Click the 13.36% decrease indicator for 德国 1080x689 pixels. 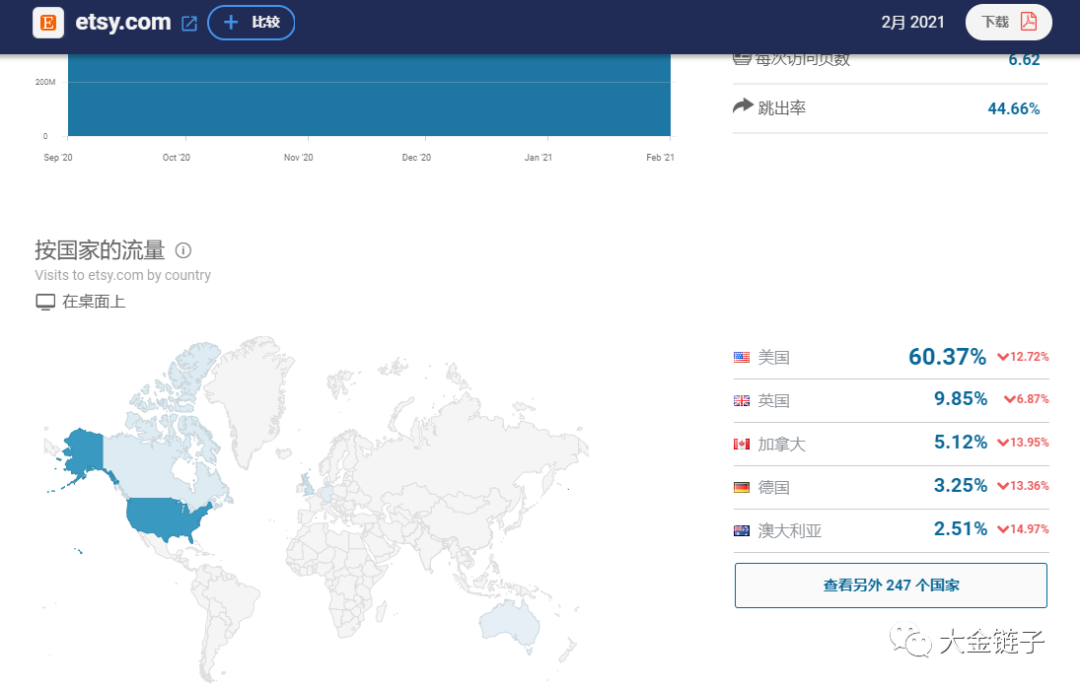[x=1023, y=486]
